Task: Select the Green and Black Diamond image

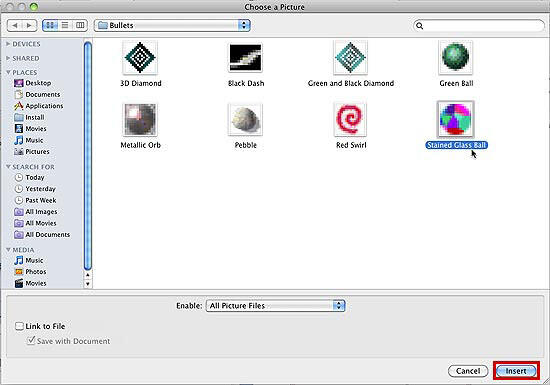Action: pos(350,58)
